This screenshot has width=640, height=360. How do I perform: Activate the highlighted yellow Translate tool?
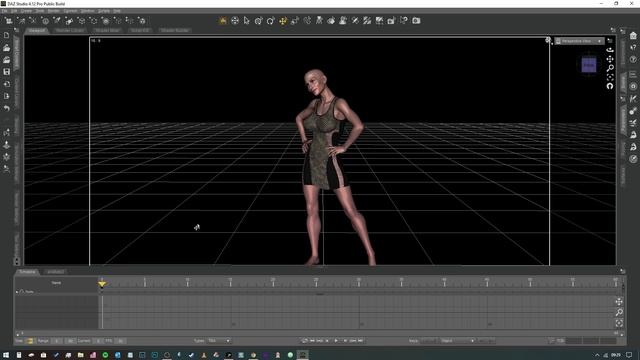point(282,20)
